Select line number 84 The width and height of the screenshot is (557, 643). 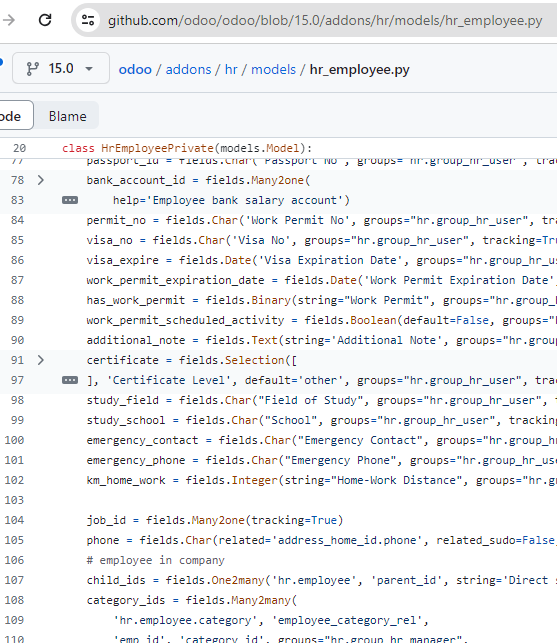pos(18,220)
